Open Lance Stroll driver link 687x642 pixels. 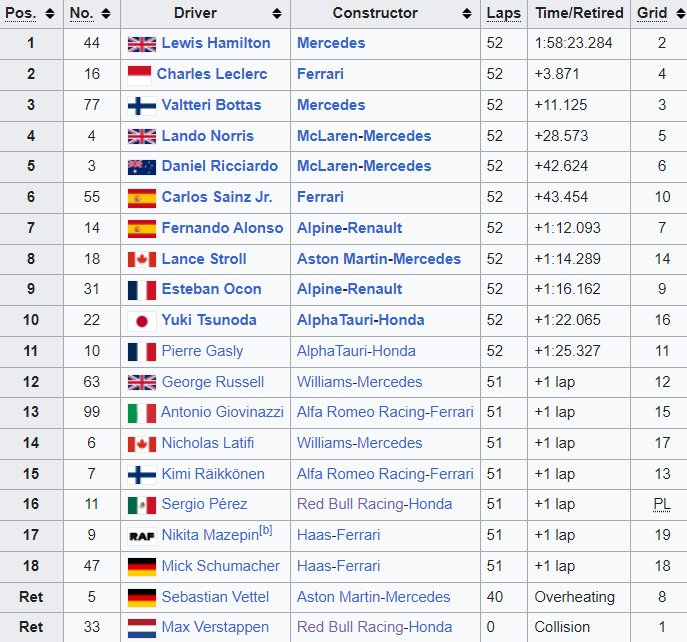[204, 259]
